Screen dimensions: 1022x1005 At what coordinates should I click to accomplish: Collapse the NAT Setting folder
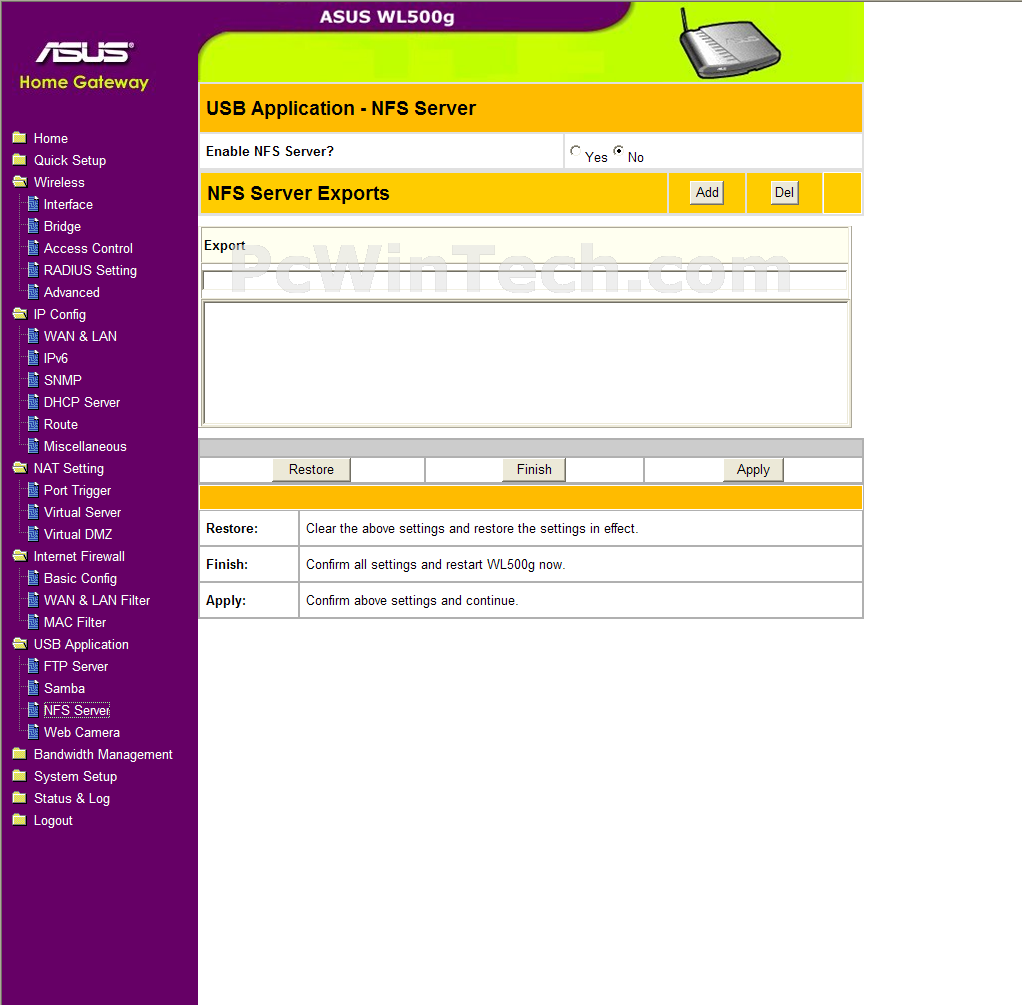20,468
